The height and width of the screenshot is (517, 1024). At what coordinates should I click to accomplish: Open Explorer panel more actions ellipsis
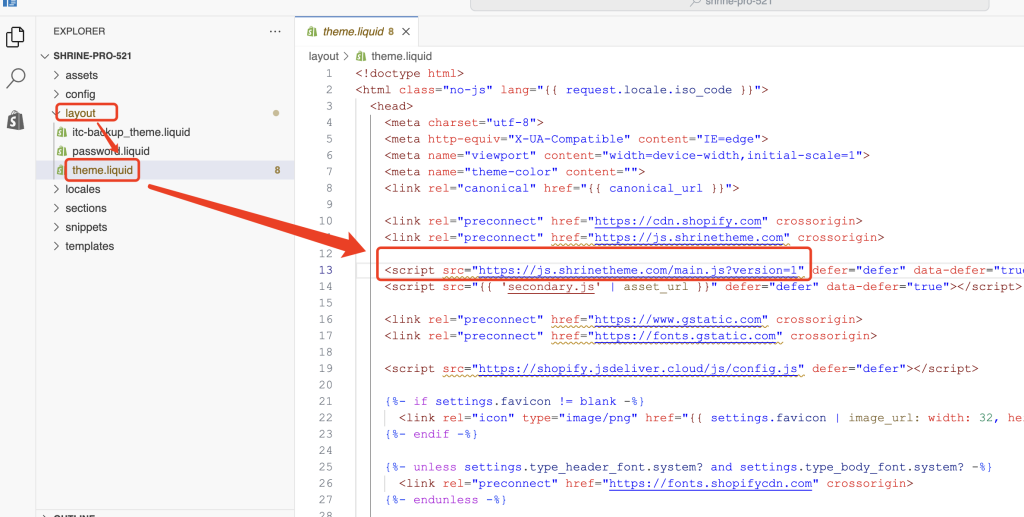[x=275, y=32]
